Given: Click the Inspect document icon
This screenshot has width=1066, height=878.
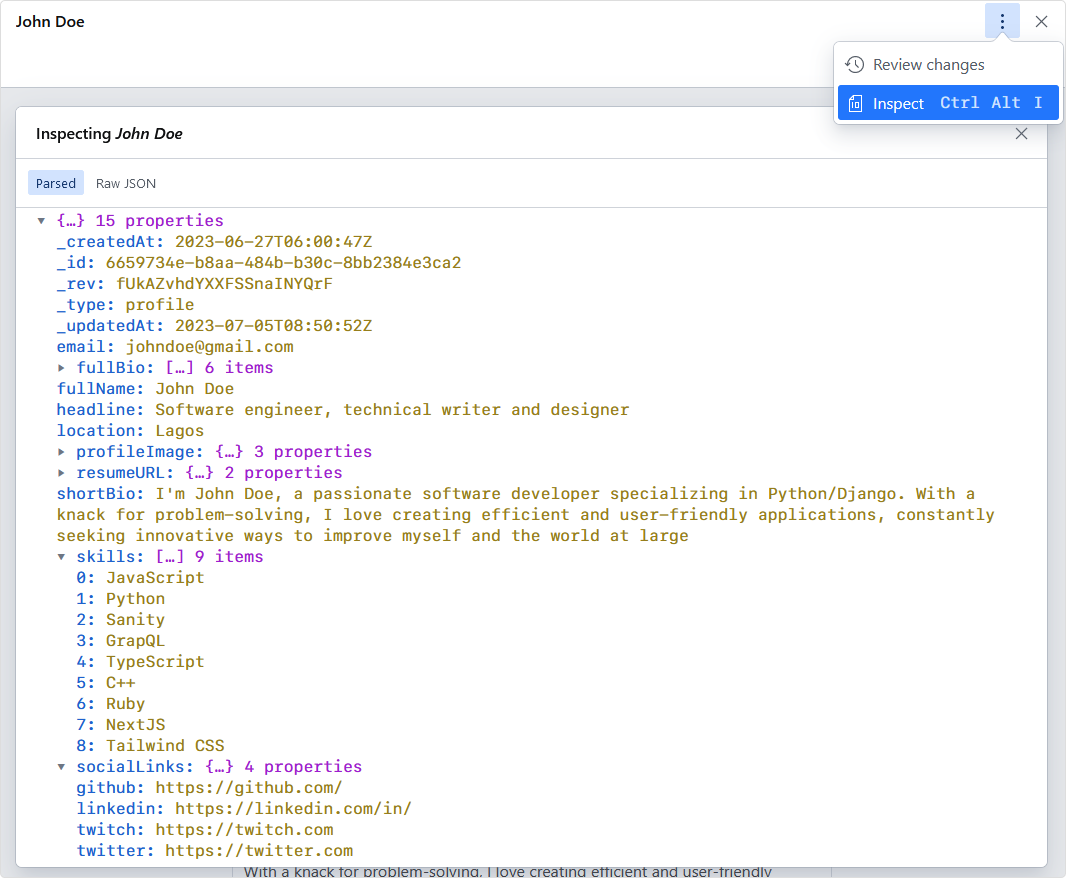Looking at the screenshot, I should (855, 103).
